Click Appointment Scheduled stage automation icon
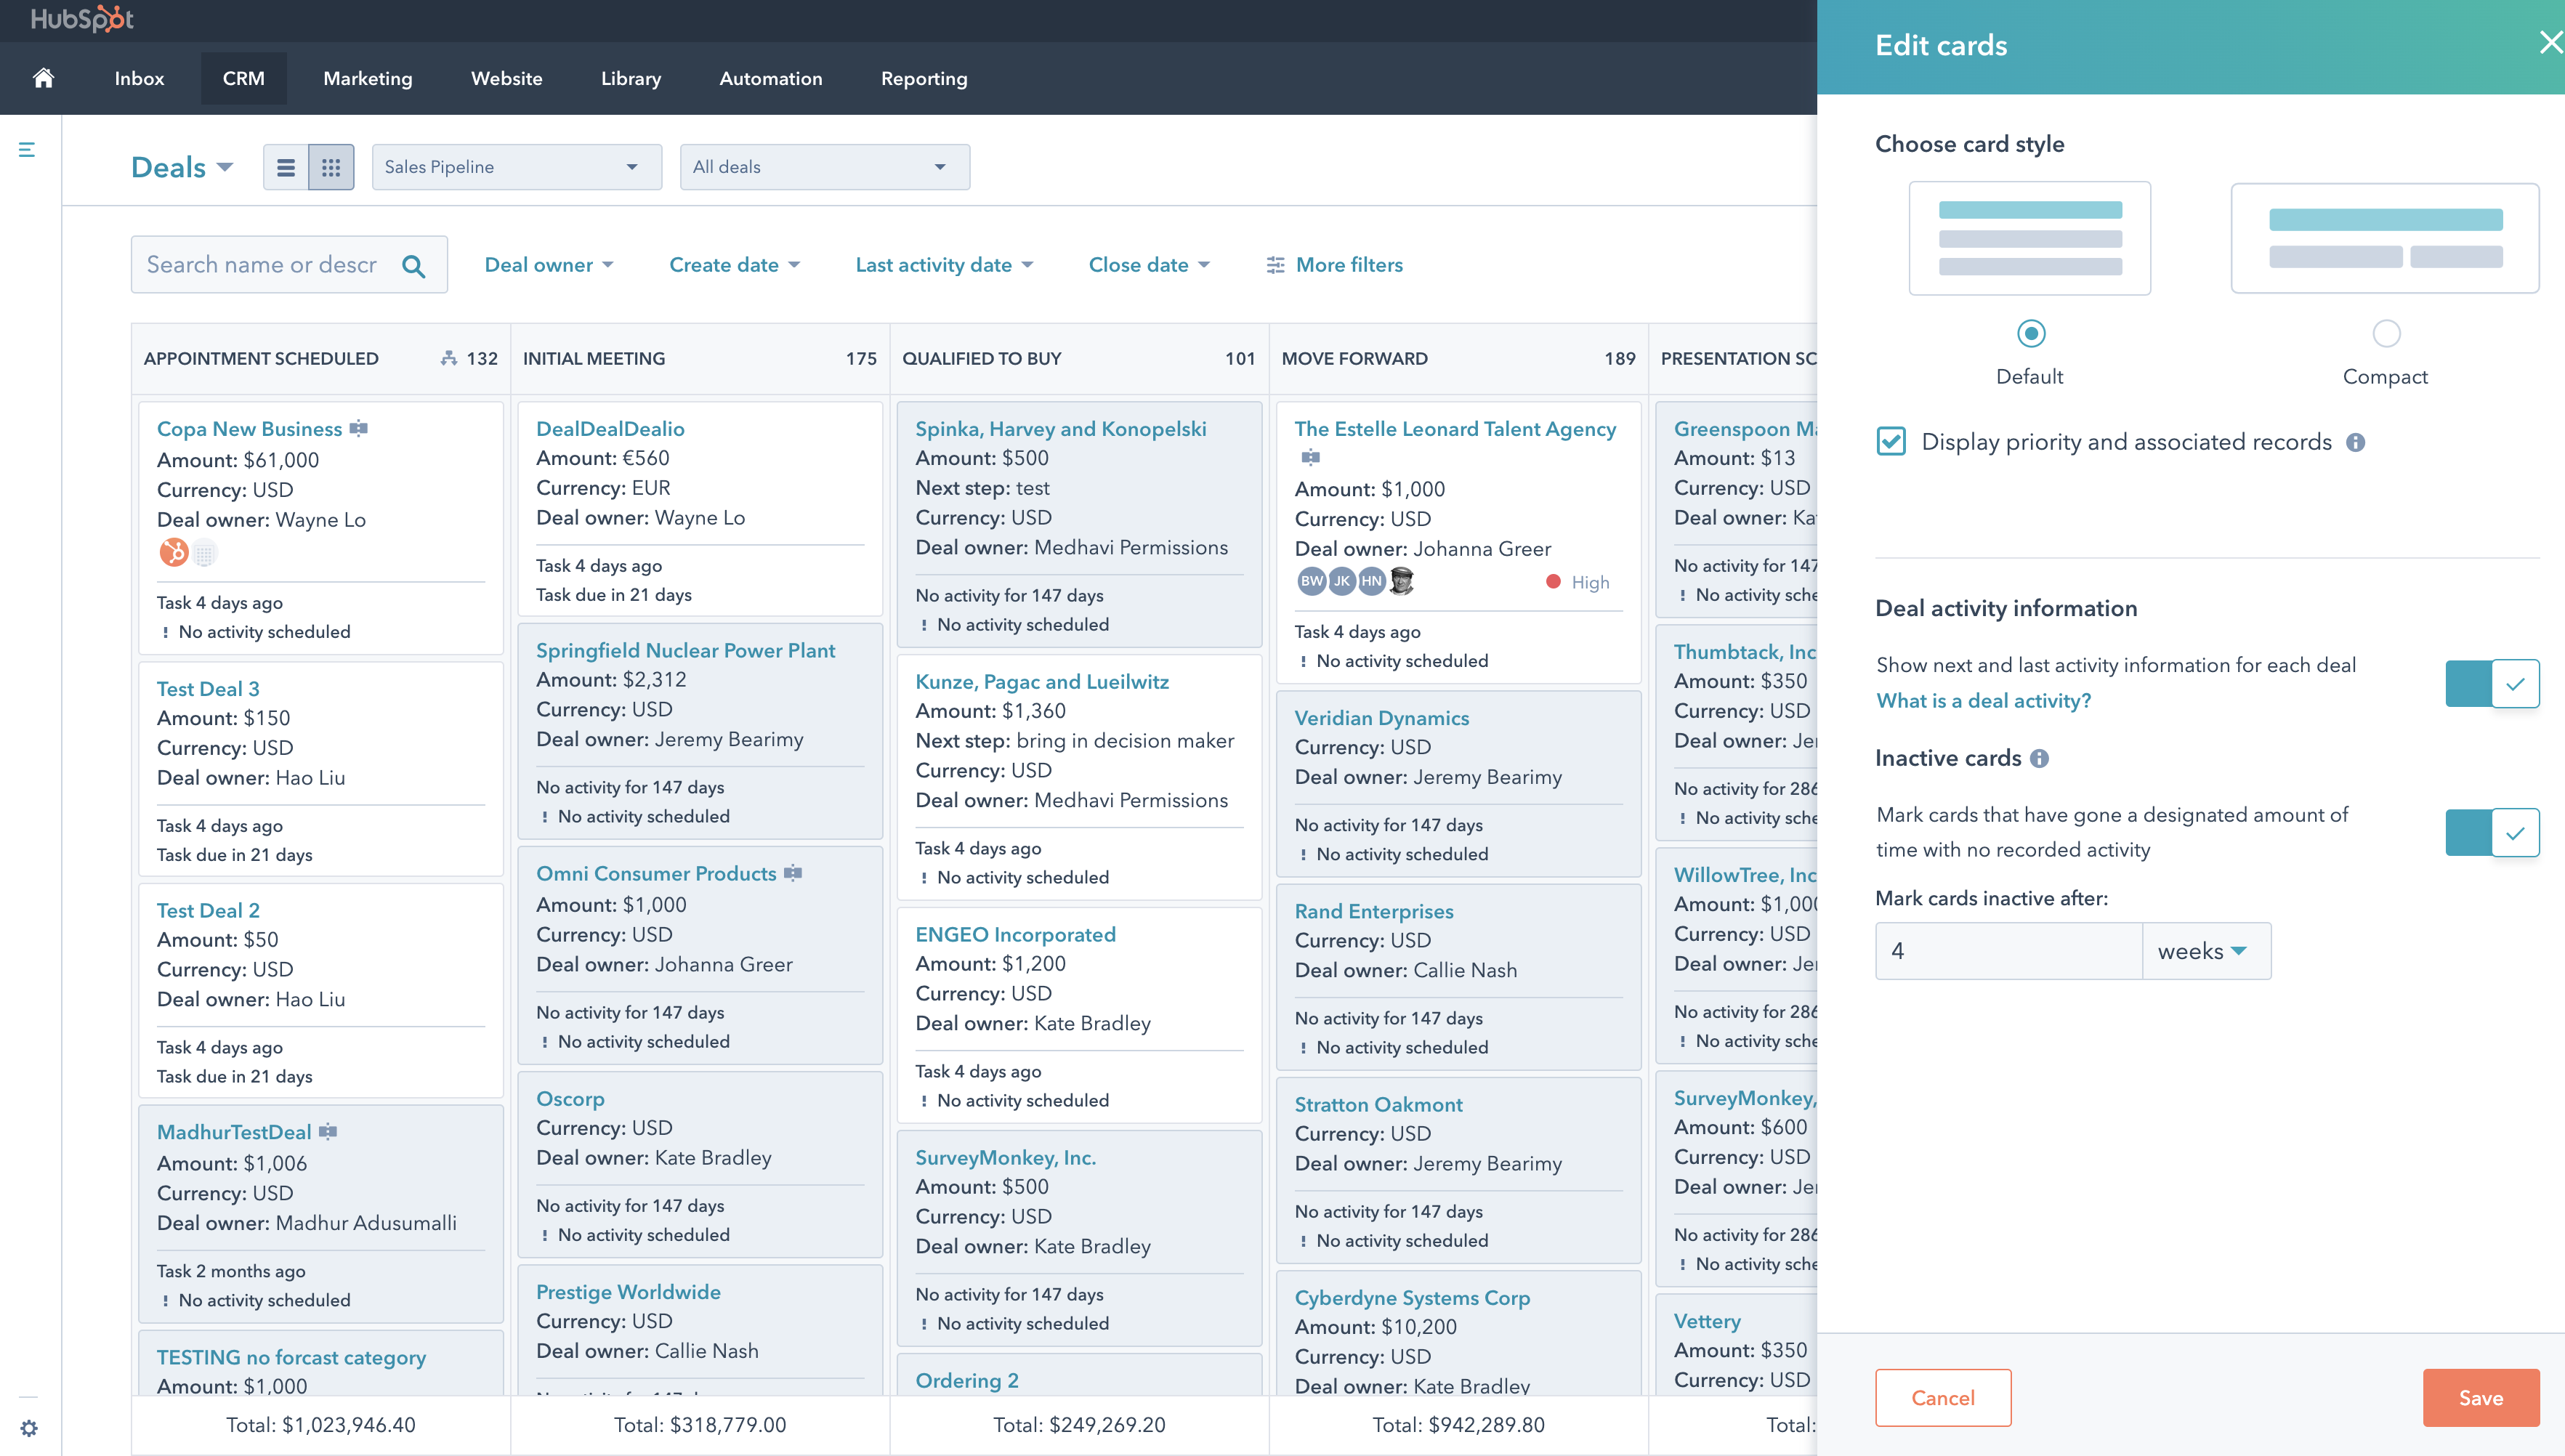 click(x=449, y=358)
